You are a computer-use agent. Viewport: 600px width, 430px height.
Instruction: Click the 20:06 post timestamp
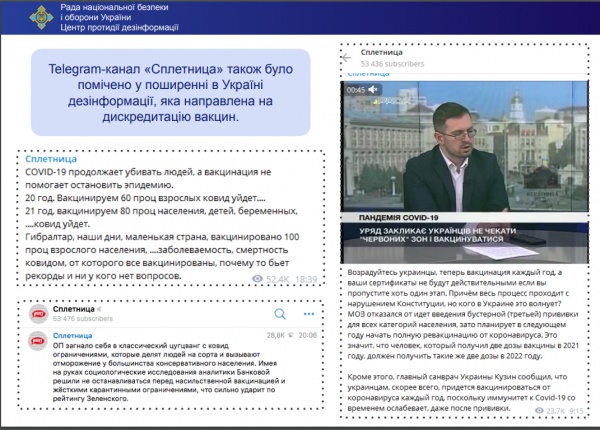click(308, 336)
